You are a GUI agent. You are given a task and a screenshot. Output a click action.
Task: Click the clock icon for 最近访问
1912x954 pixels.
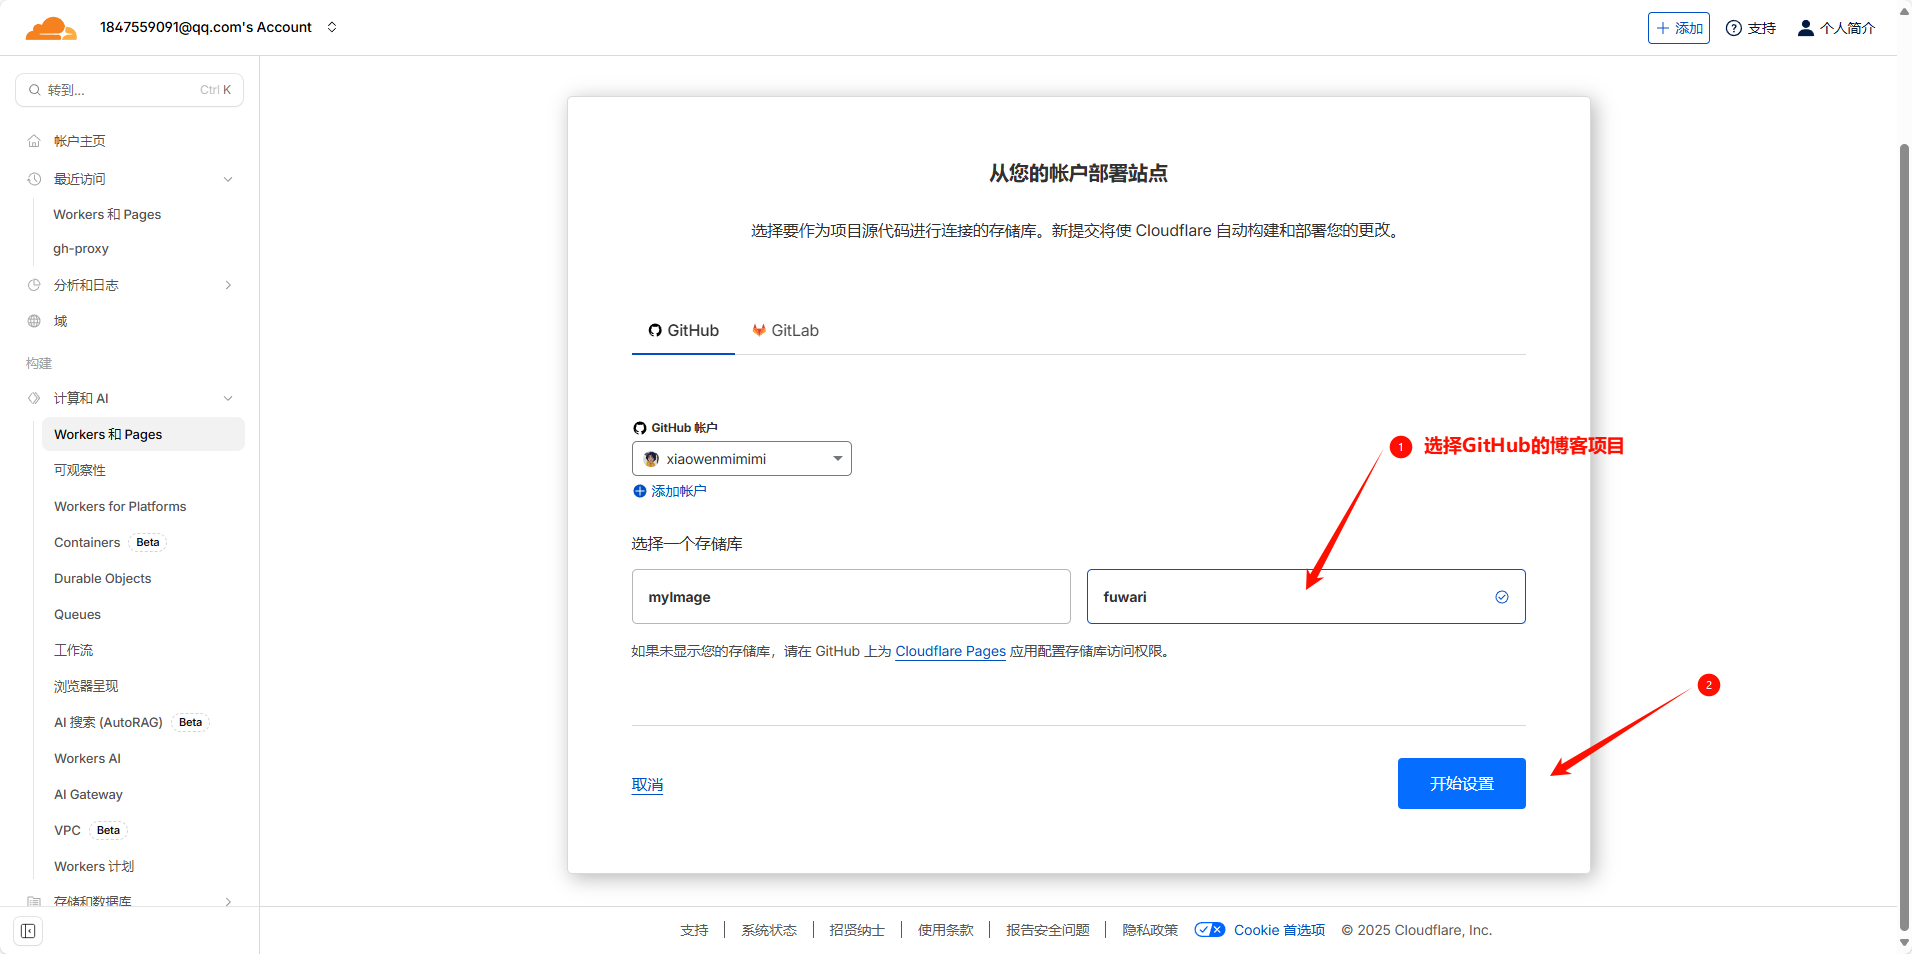[34, 179]
